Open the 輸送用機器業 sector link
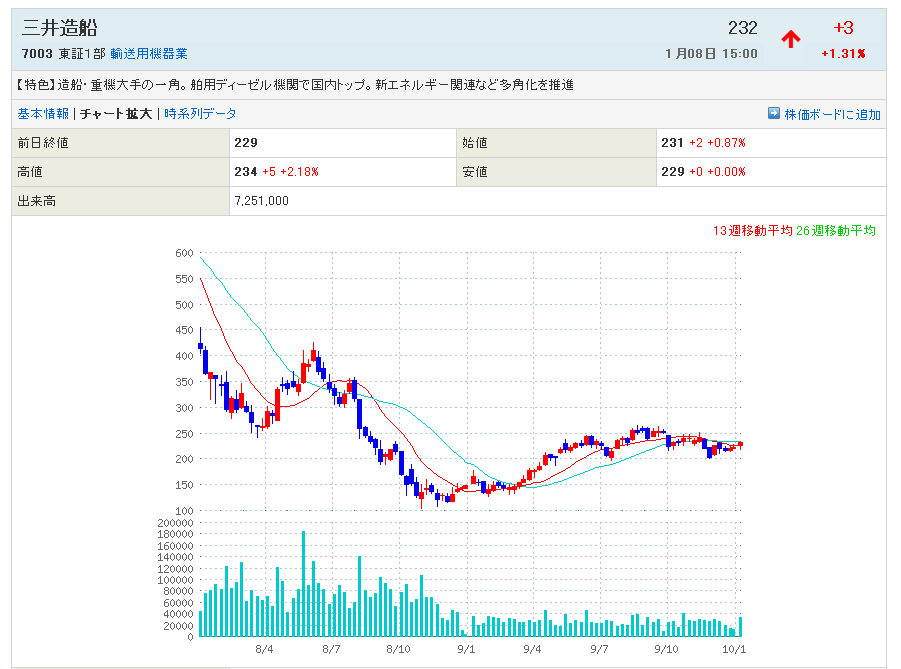Viewport: 901px width, 669px height. [149, 53]
